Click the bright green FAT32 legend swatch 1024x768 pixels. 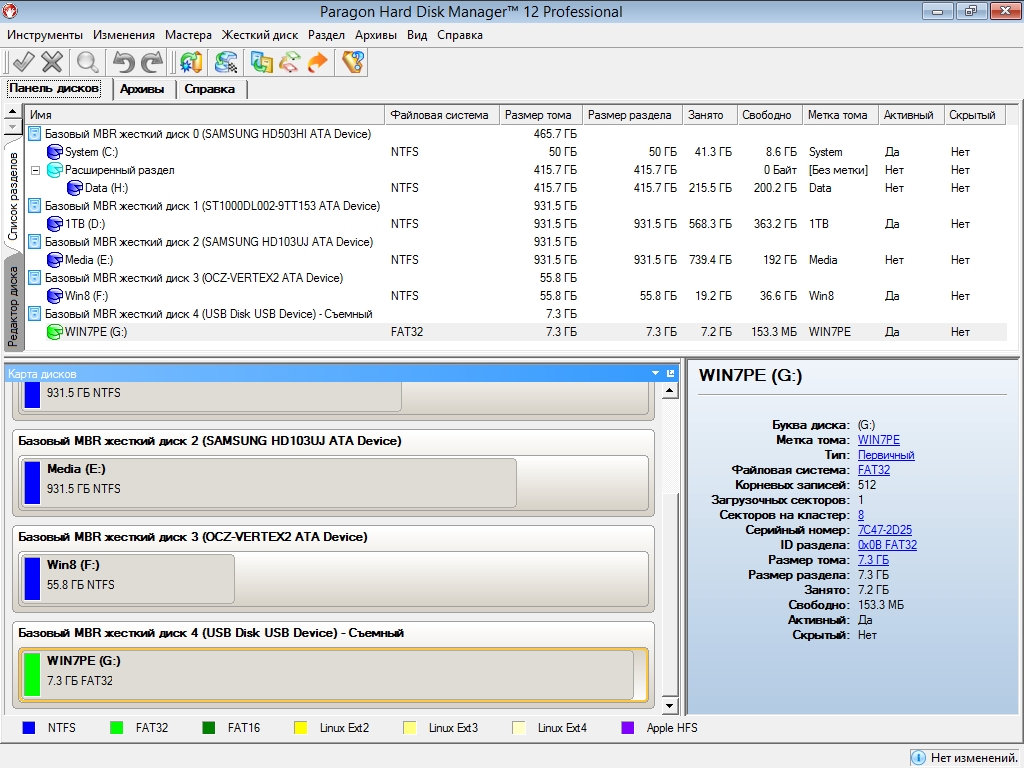(116, 728)
